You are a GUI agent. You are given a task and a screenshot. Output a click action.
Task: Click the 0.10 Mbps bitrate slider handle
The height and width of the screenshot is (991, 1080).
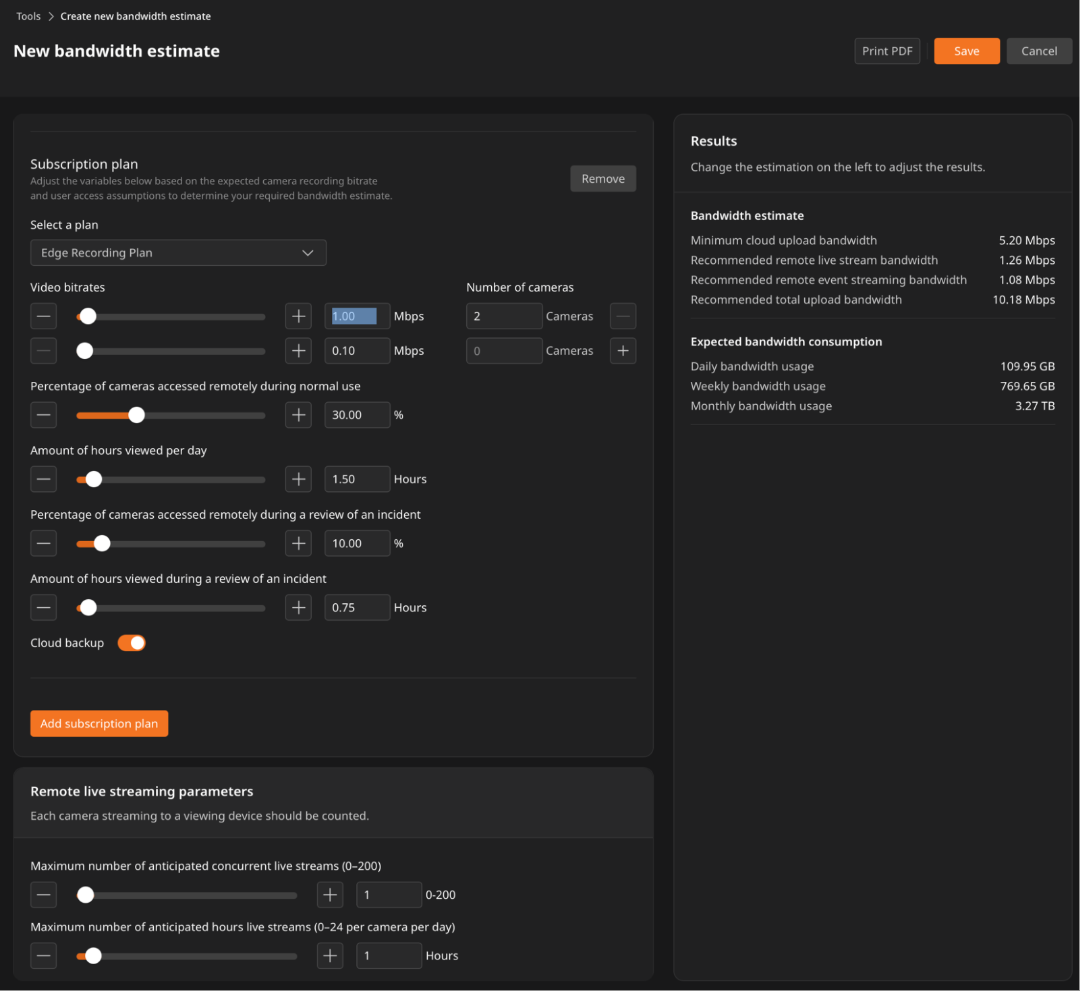coord(85,351)
